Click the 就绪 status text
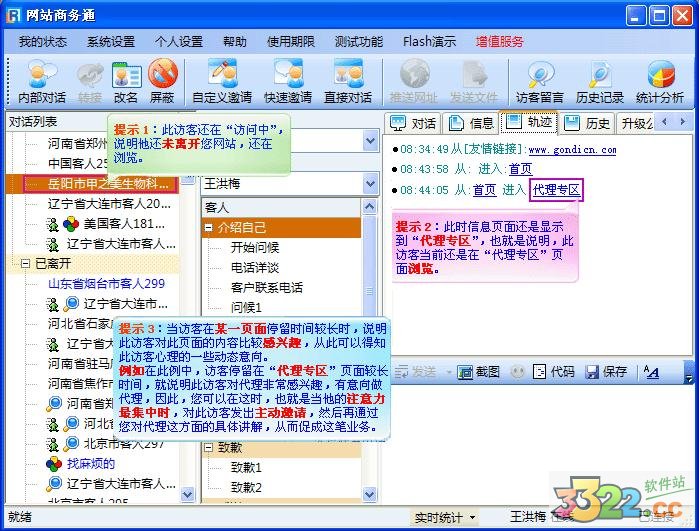Image resolution: width=699 pixels, height=531 pixels. pyautogui.click(x=20, y=517)
